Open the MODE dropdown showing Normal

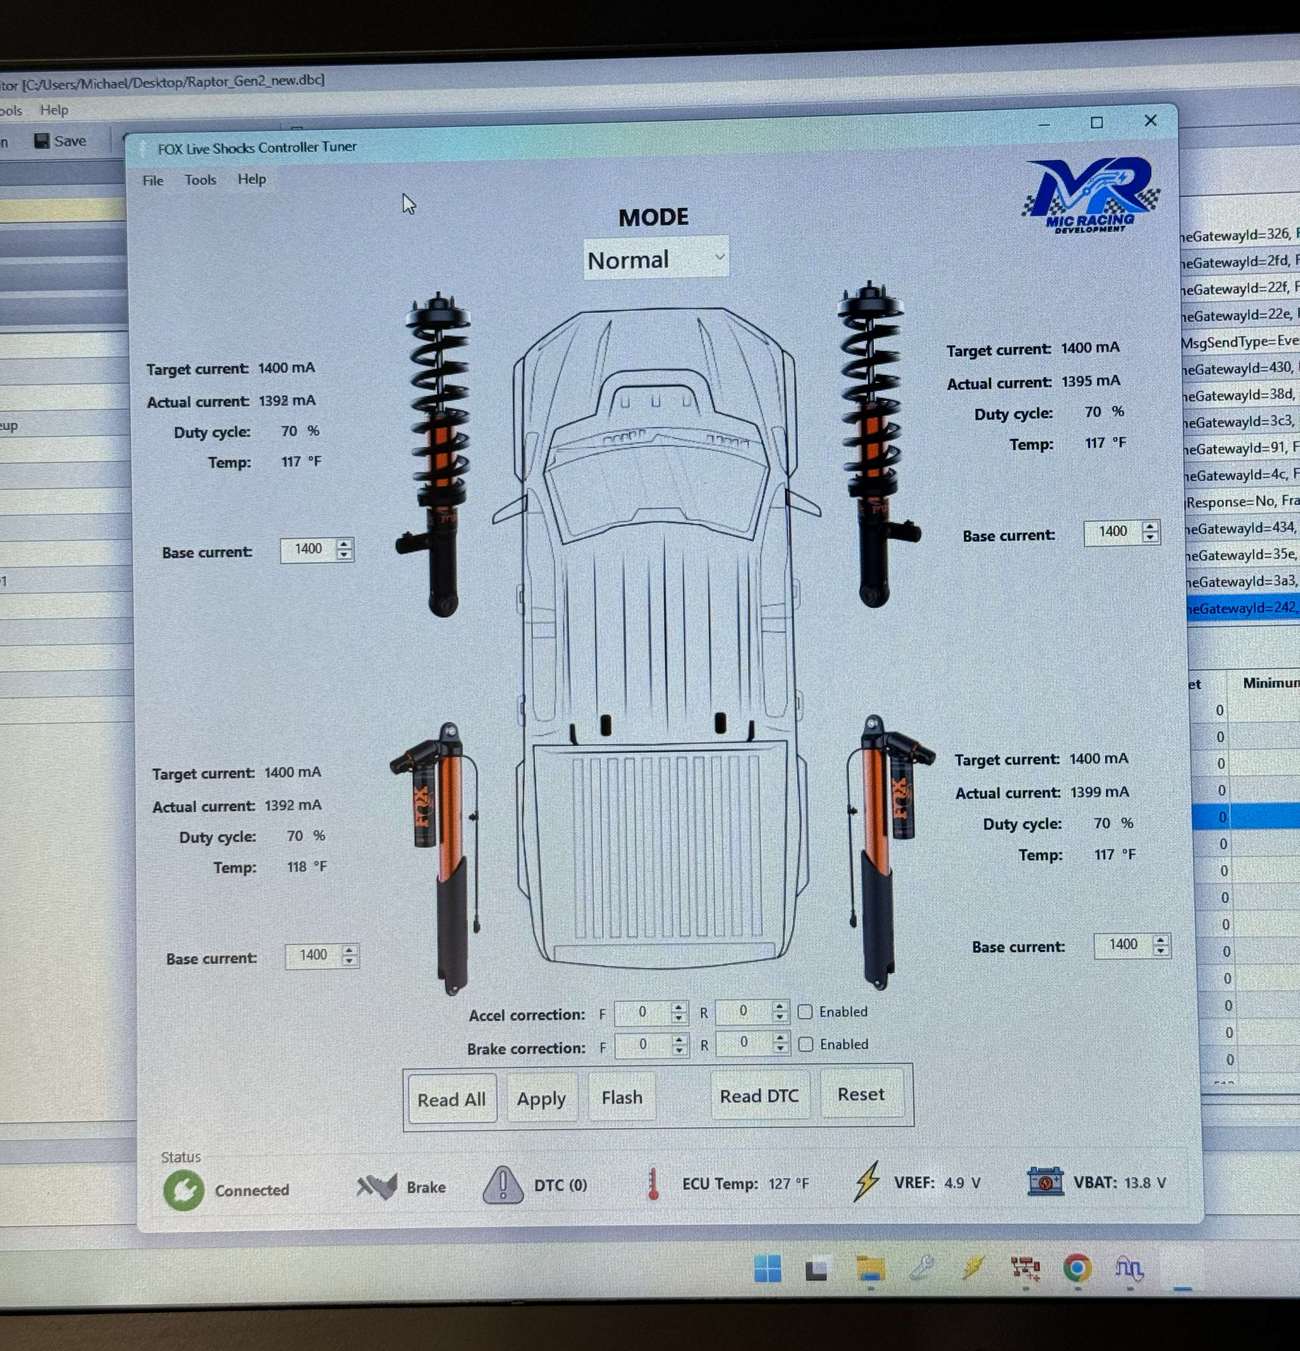(x=655, y=260)
